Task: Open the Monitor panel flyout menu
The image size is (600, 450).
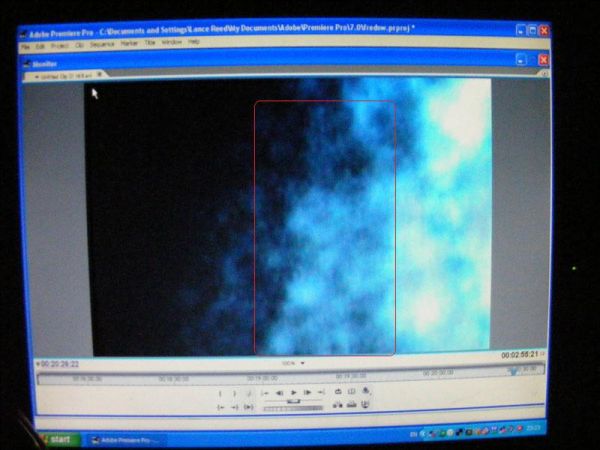Action: 543,74
